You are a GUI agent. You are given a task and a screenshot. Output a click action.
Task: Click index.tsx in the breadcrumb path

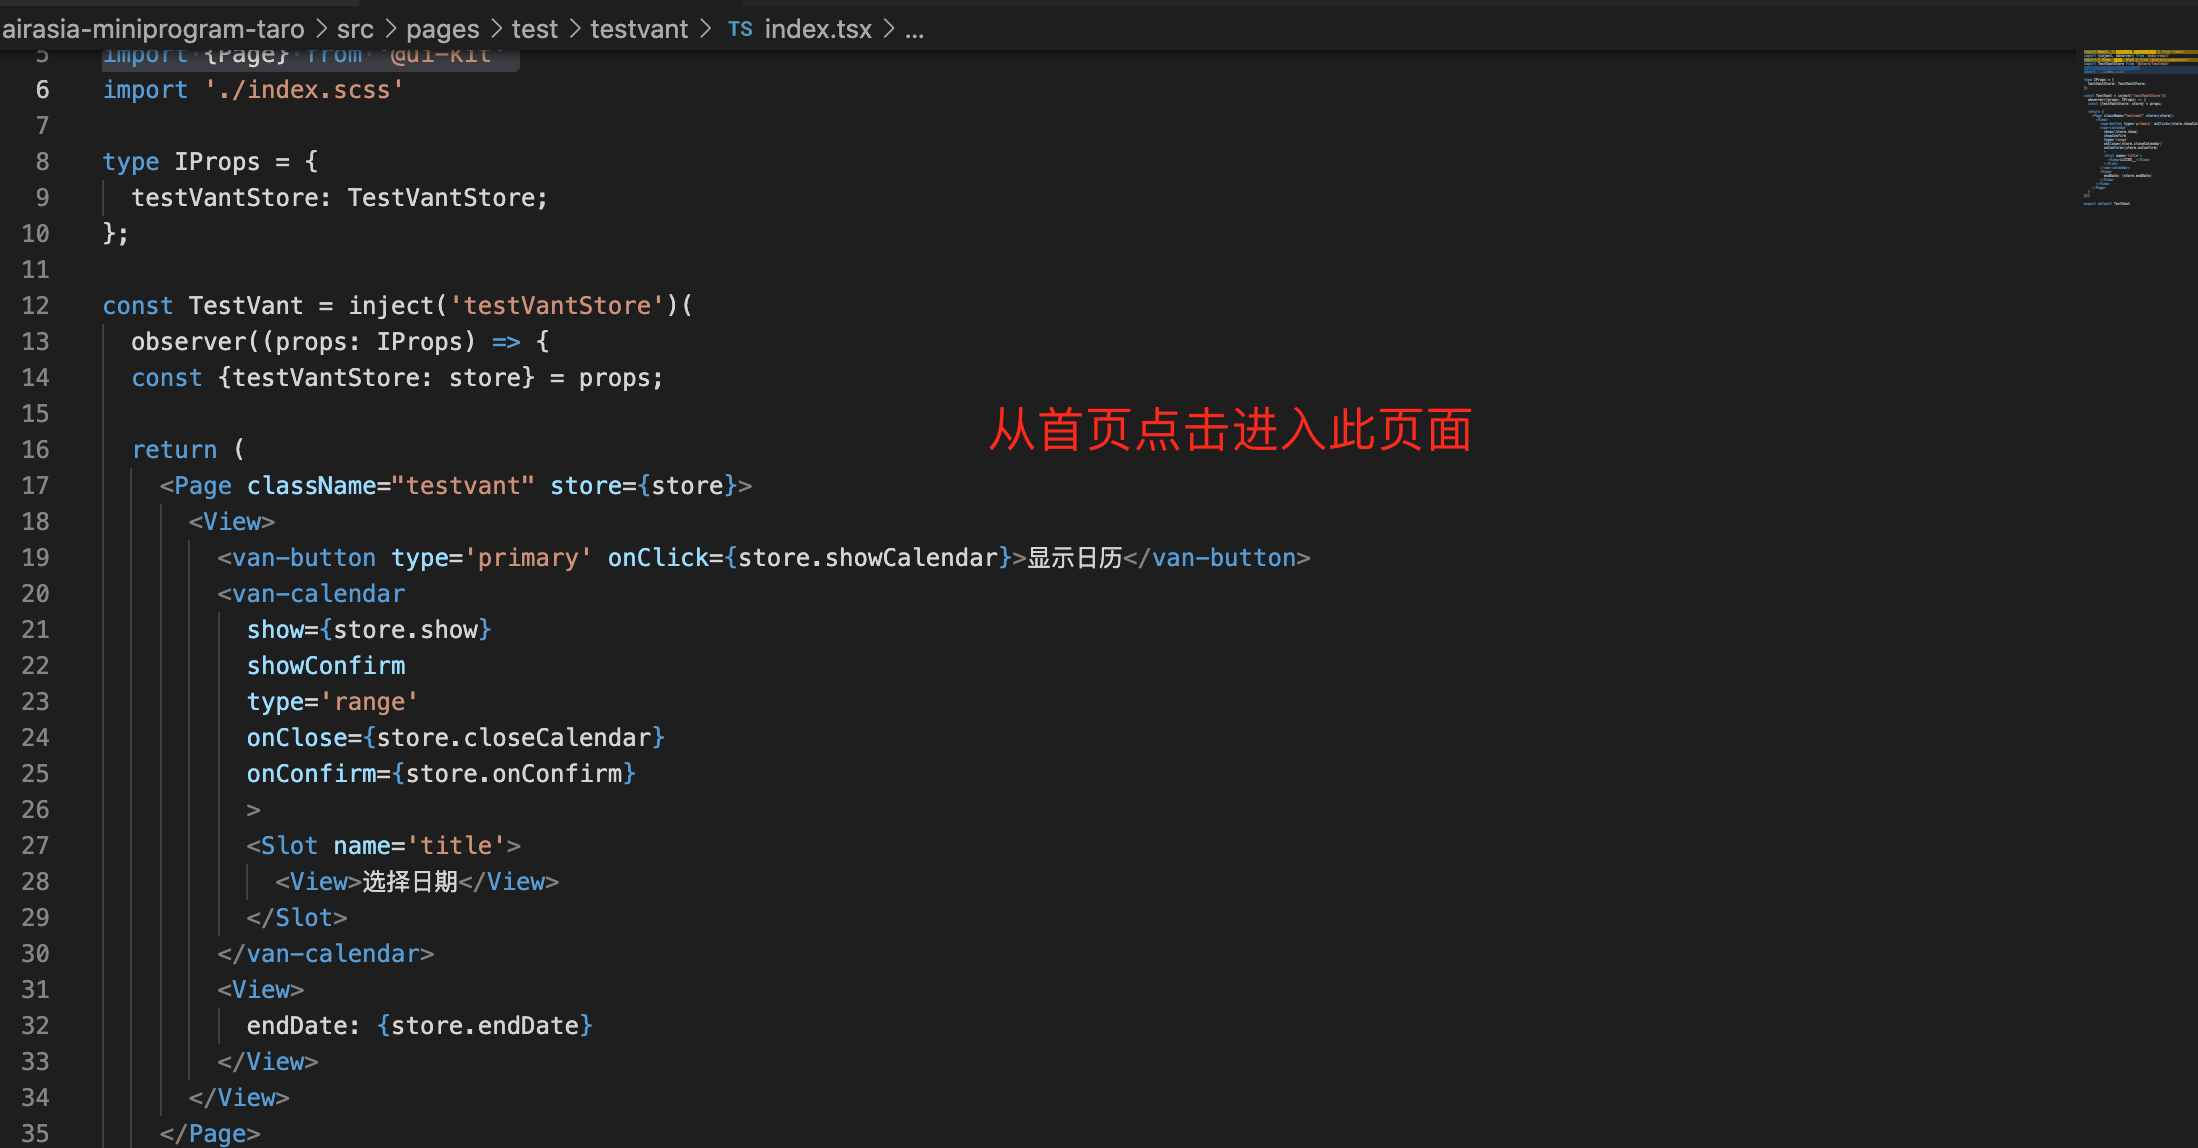click(x=818, y=29)
